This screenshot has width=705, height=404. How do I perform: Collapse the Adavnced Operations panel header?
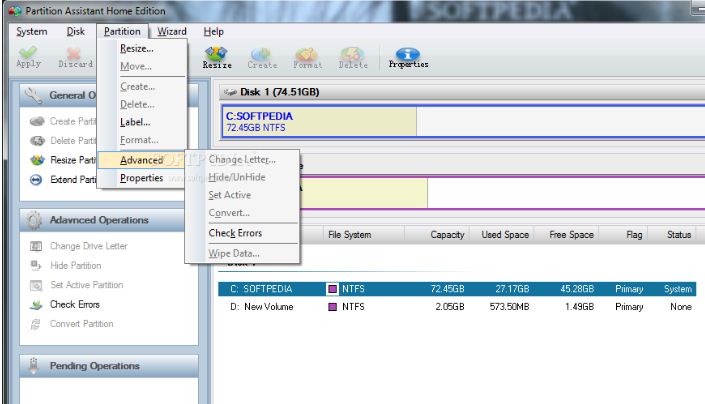click(109, 220)
